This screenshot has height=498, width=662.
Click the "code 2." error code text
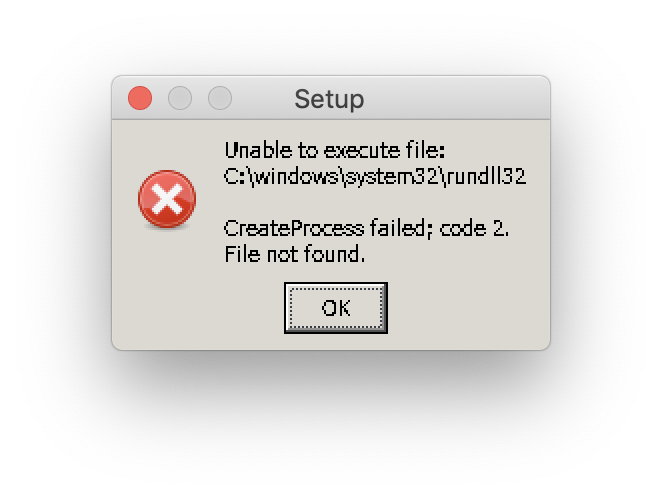(474, 228)
